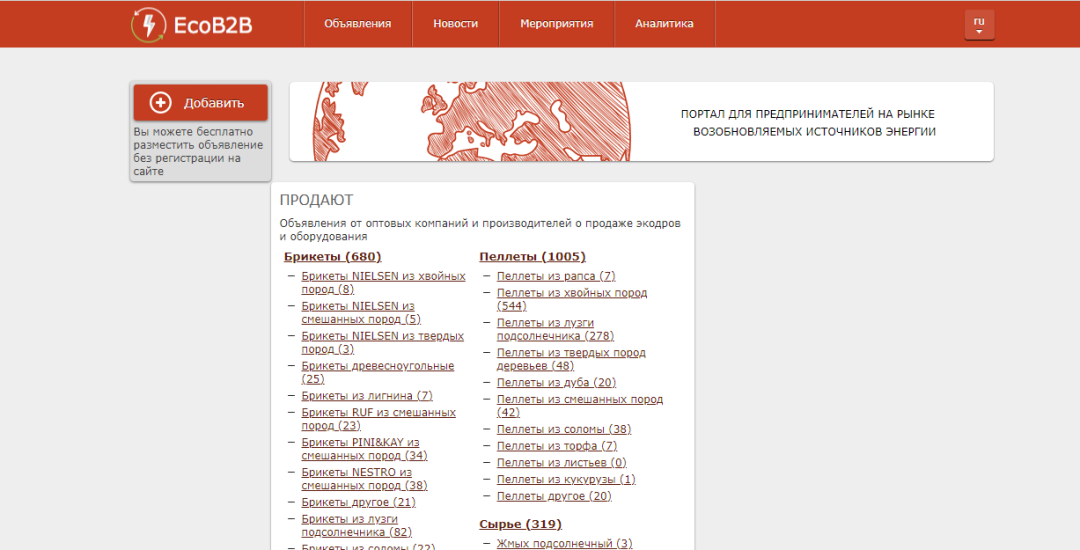Click the free-ad description under Добавить
This screenshot has width=1080, height=550.
198,151
